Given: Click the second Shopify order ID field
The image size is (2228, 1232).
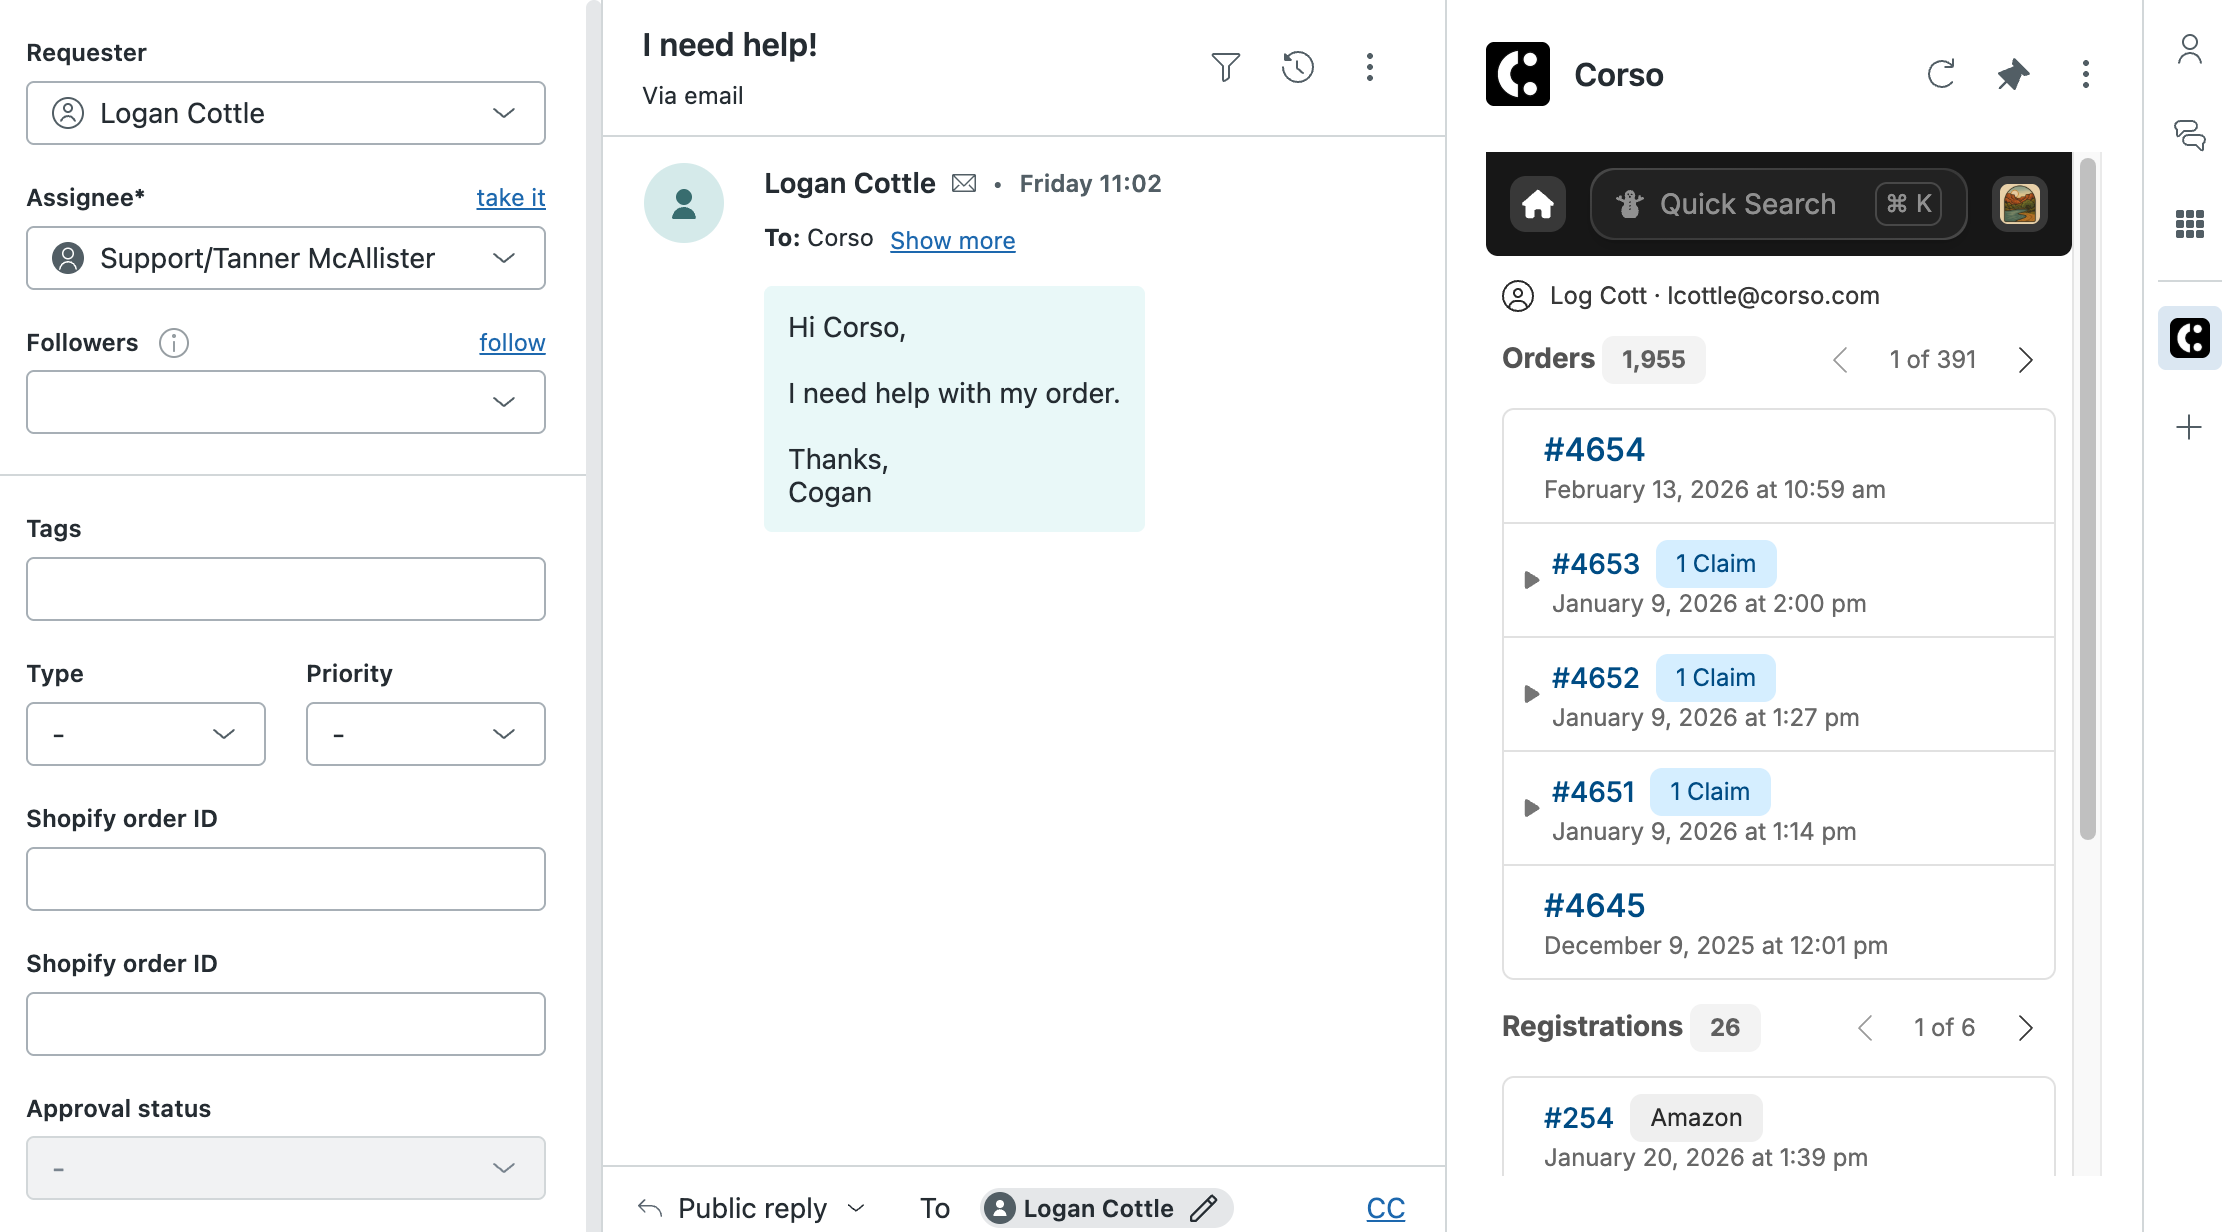Looking at the screenshot, I should click(x=286, y=1024).
